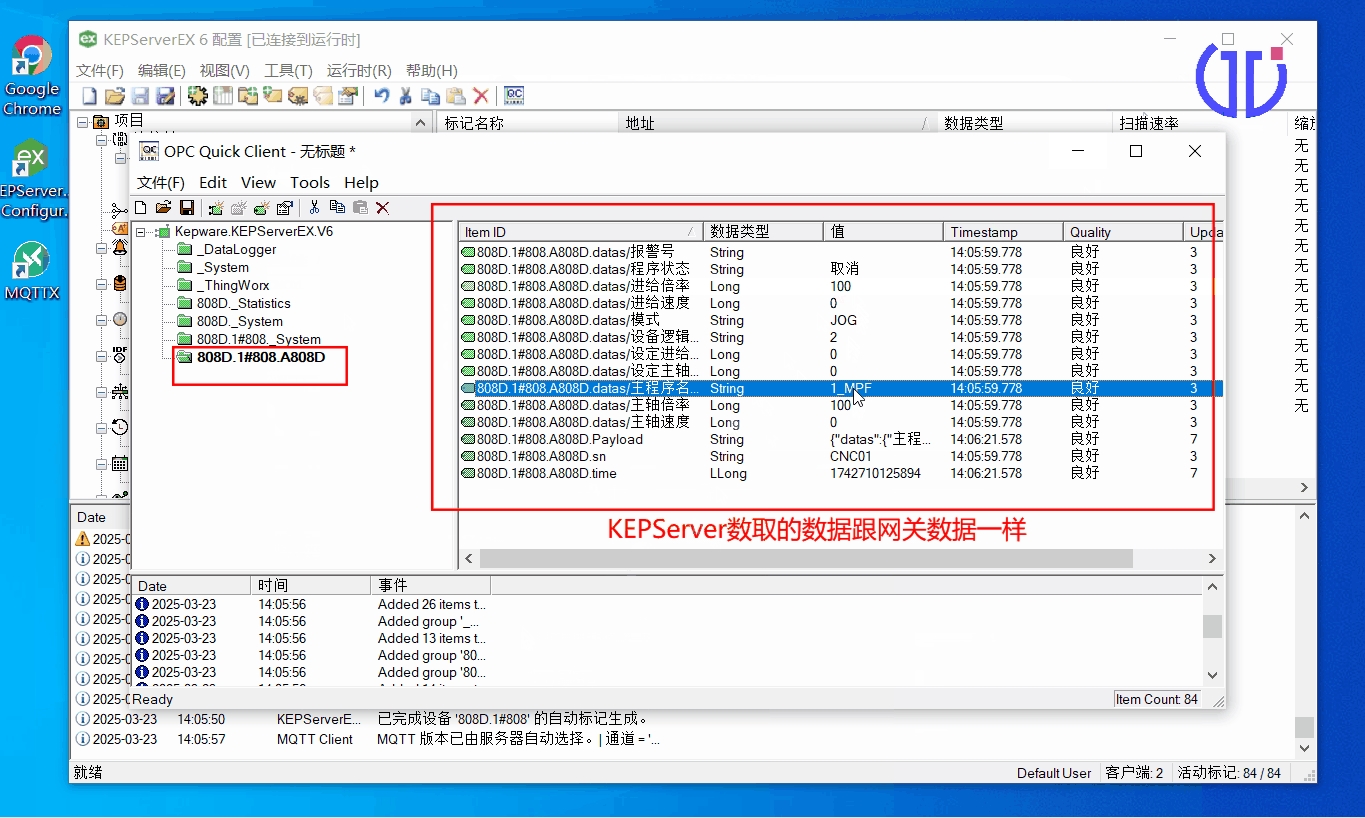Click New Tag icon in KEPServerEX toolbar

272,96
